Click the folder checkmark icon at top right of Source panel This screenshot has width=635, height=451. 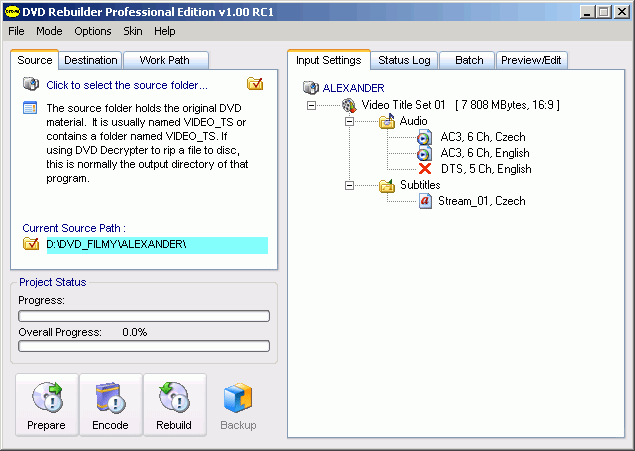[x=255, y=84]
